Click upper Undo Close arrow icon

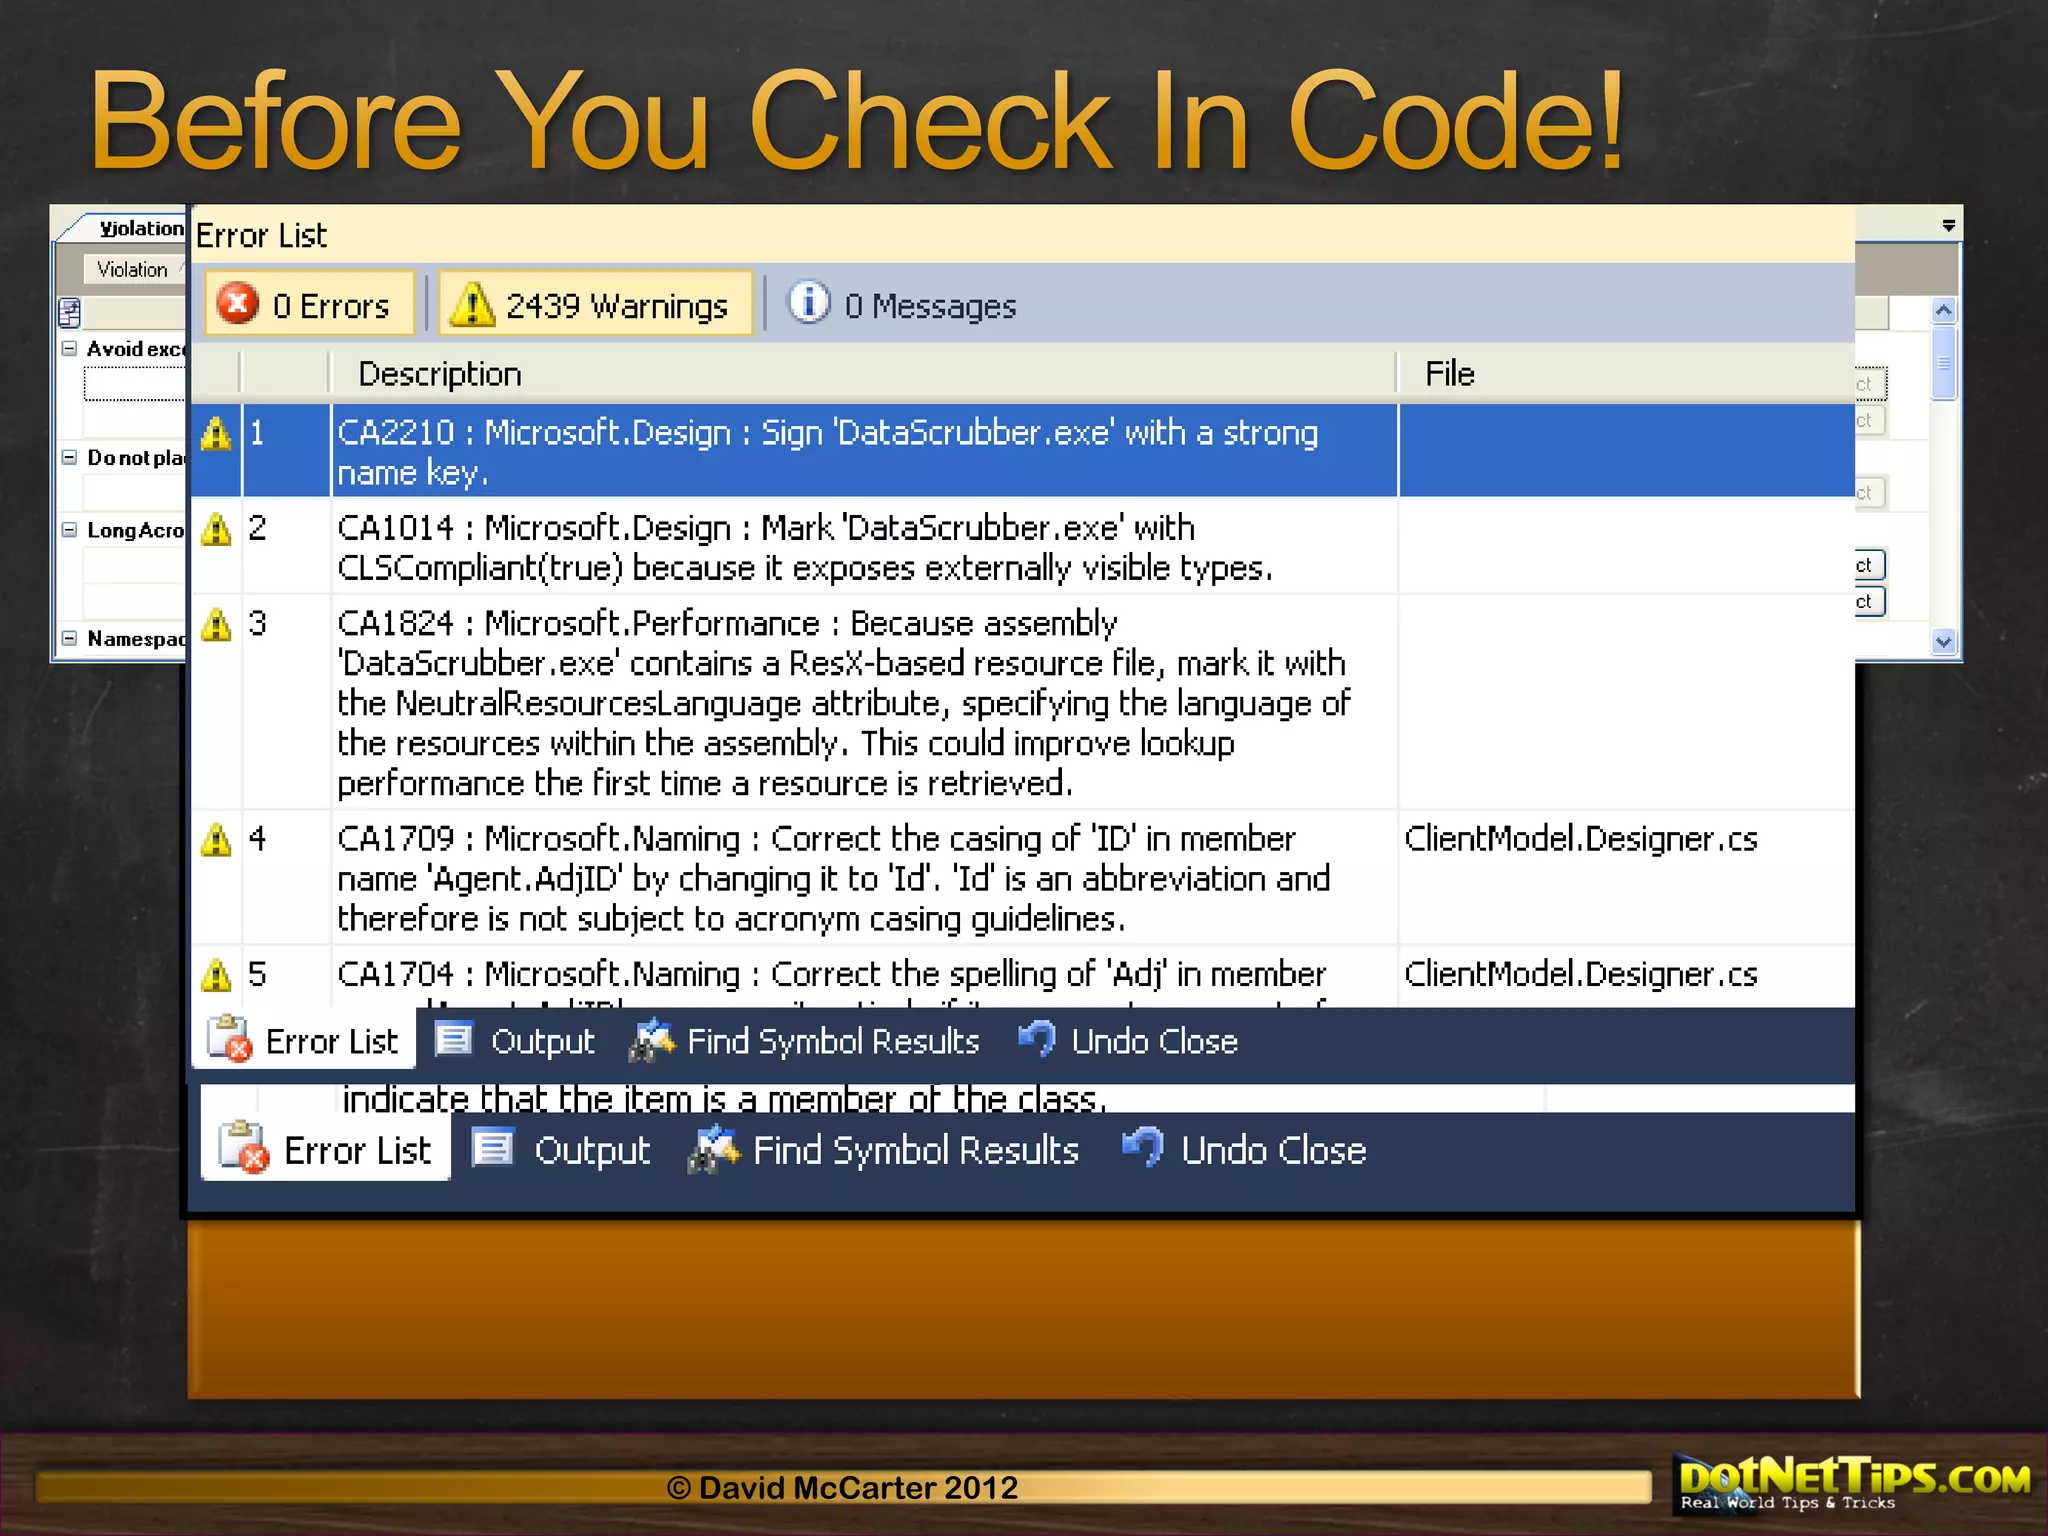click(1037, 1038)
